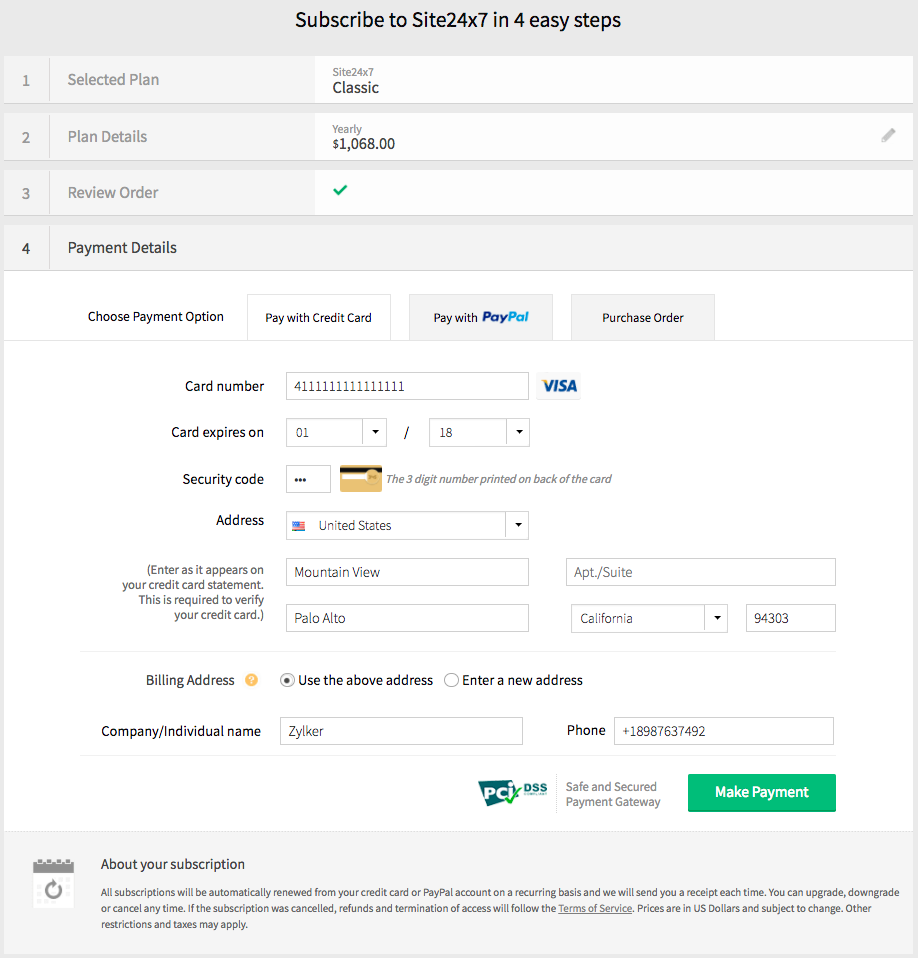Image resolution: width=918 pixels, height=958 pixels.
Task: Open the expiry month dropdown
Action: pos(375,433)
